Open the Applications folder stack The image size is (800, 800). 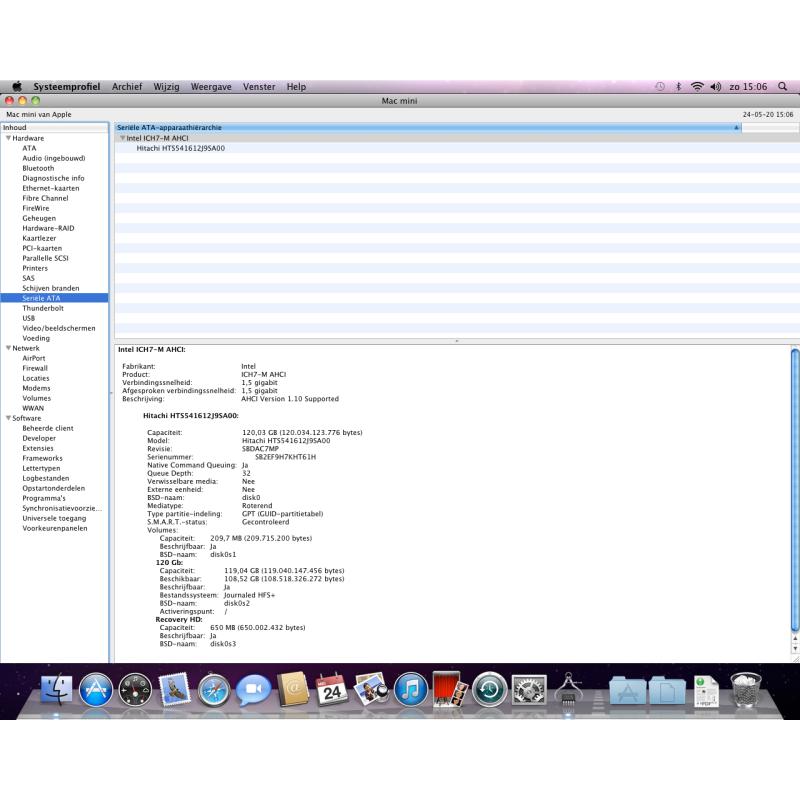[627, 690]
